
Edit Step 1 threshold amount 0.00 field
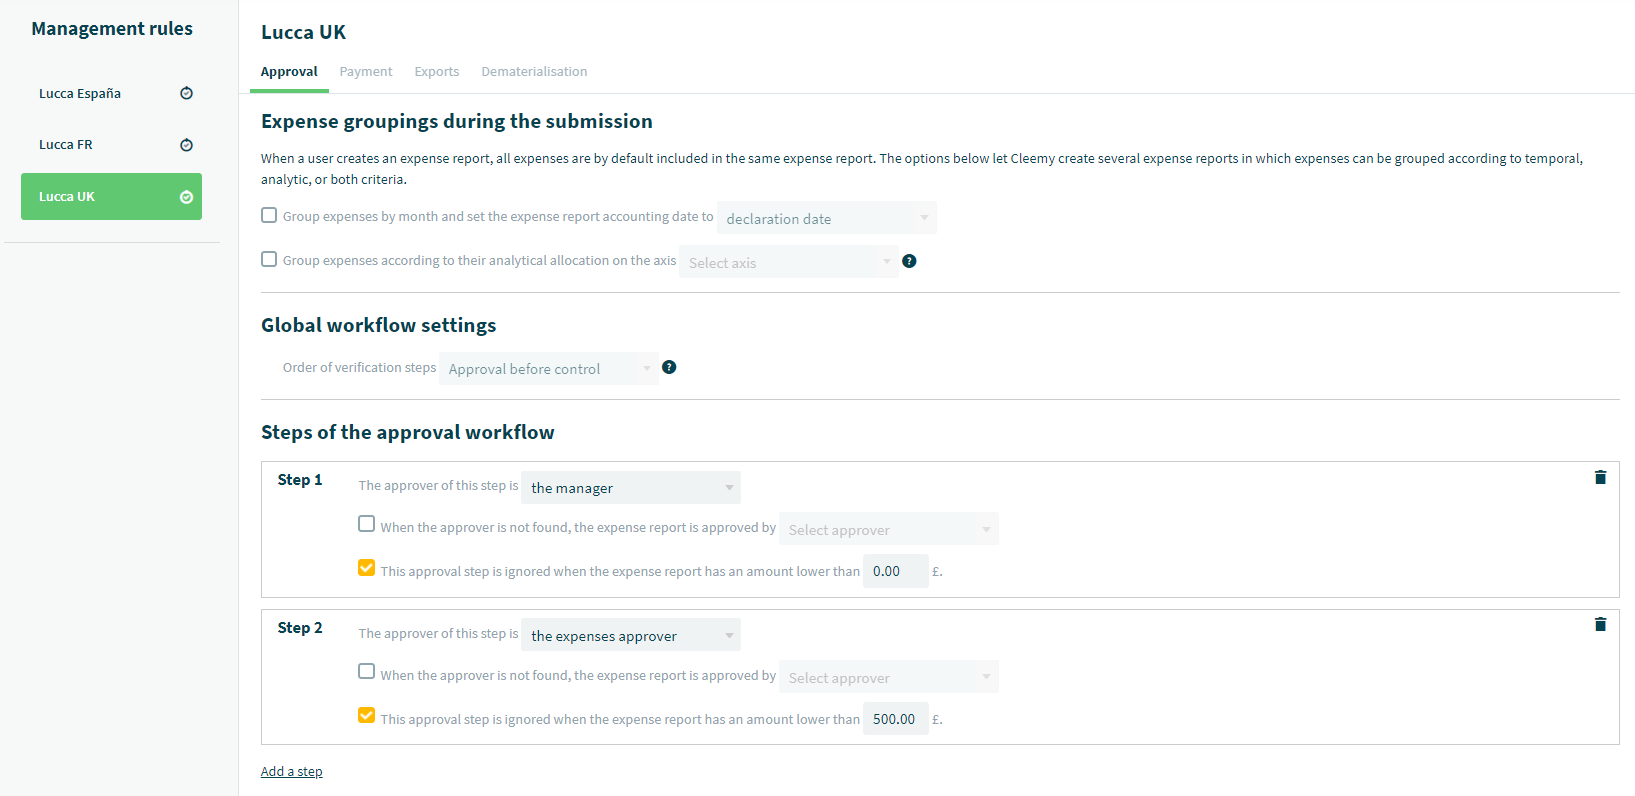click(x=896, y=571)
